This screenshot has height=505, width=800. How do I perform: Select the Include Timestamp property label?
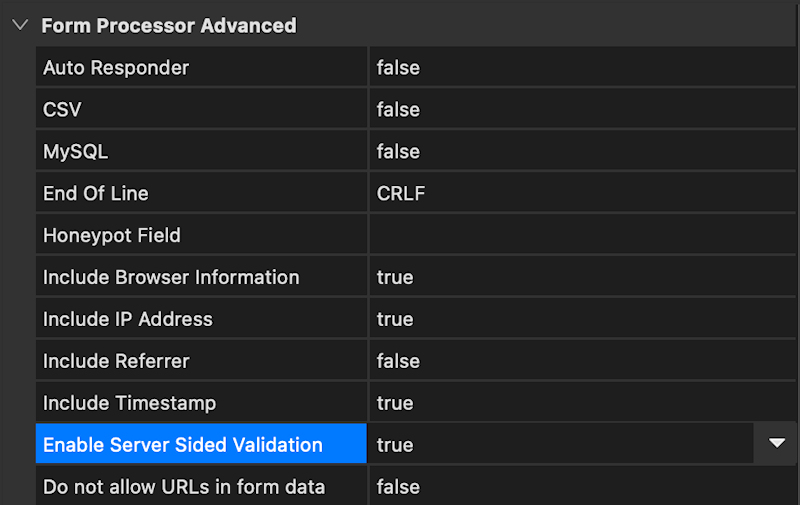[129, 404]
